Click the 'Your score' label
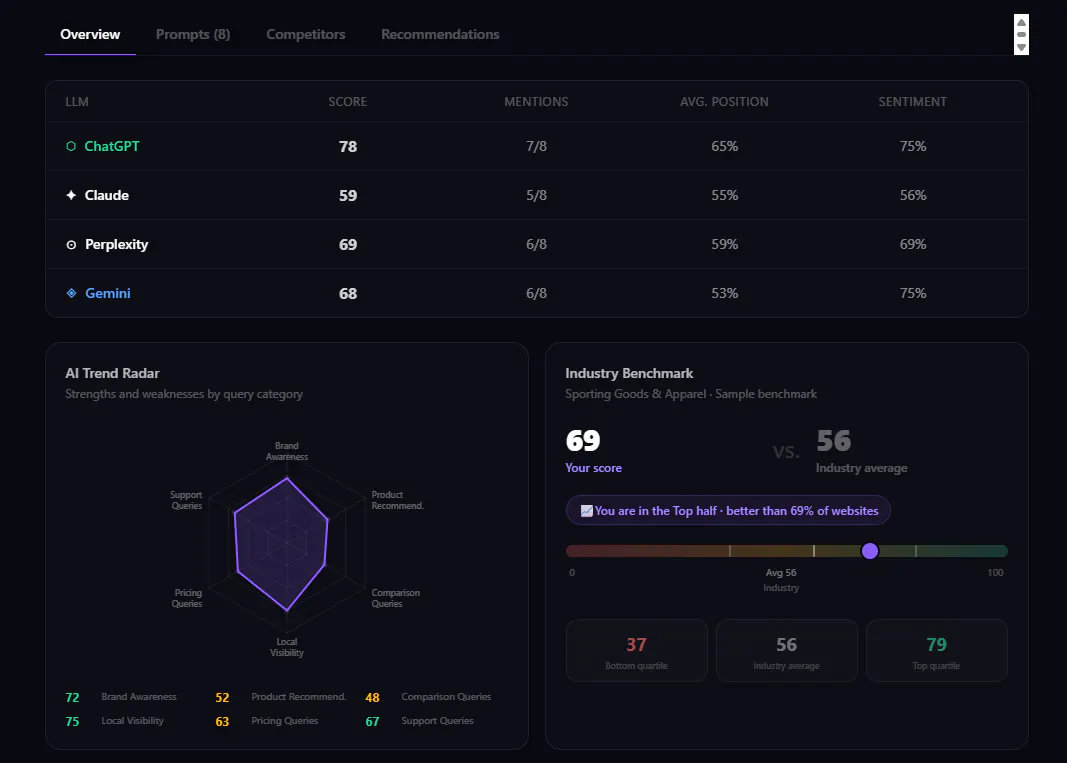The height and width of the screenshot is (763, 1067). (x=593, y=468)
